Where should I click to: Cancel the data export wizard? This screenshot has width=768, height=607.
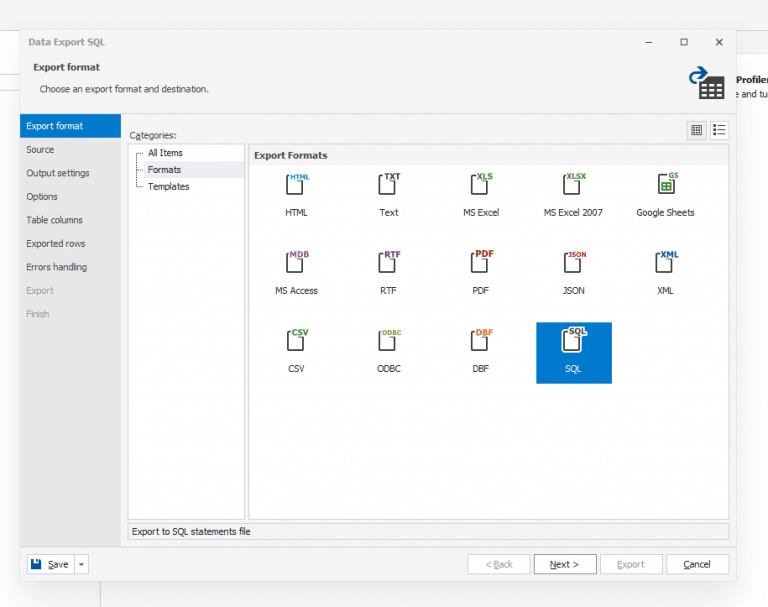pos(697,564)
